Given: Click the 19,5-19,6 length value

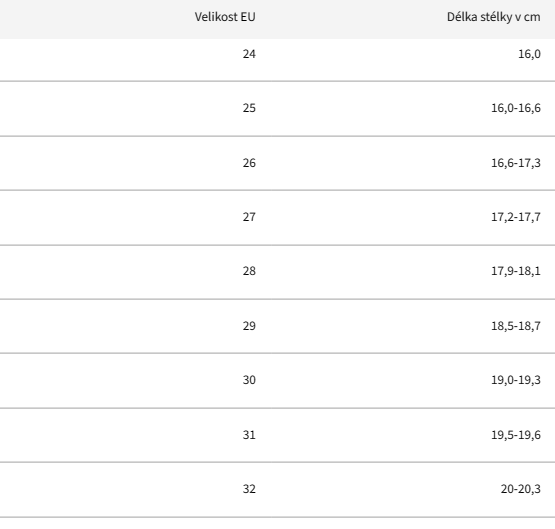Looking at the screenshot, I should click(x=516, y=435).
